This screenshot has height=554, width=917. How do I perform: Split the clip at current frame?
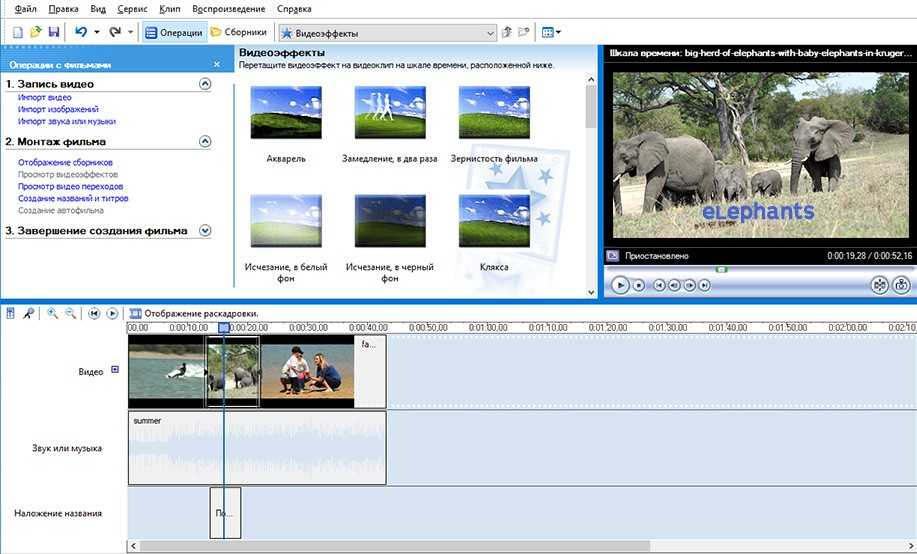tap(880, 285)
